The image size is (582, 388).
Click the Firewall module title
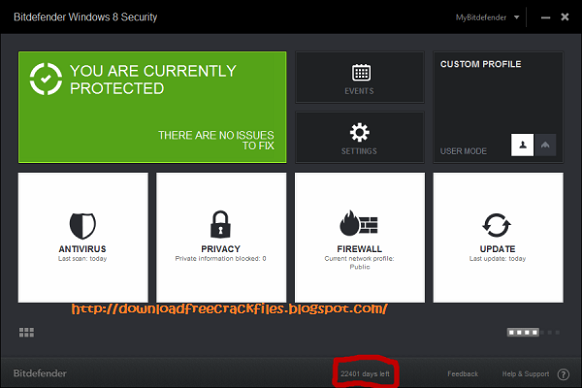359,249
